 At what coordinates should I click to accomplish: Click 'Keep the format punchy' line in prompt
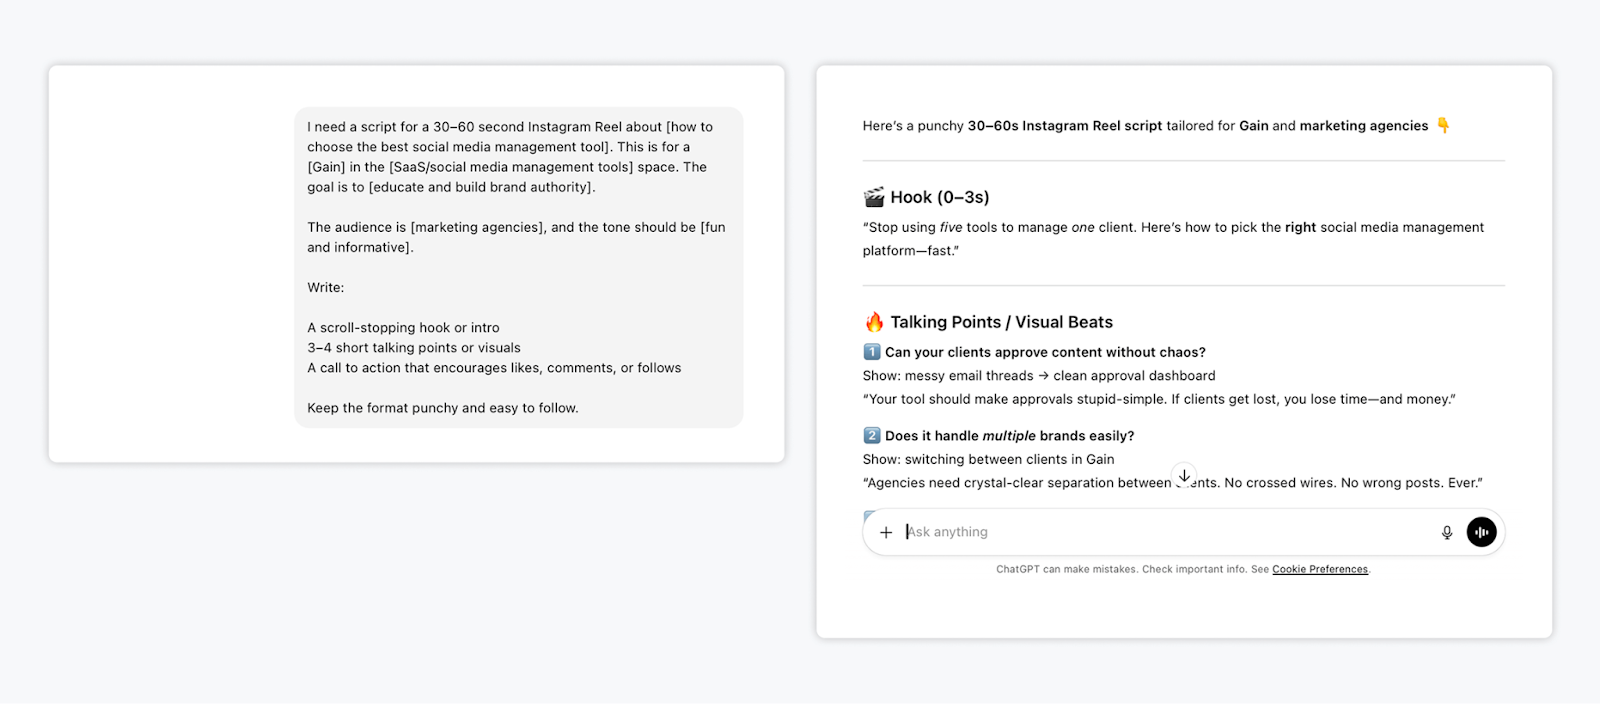442,408
